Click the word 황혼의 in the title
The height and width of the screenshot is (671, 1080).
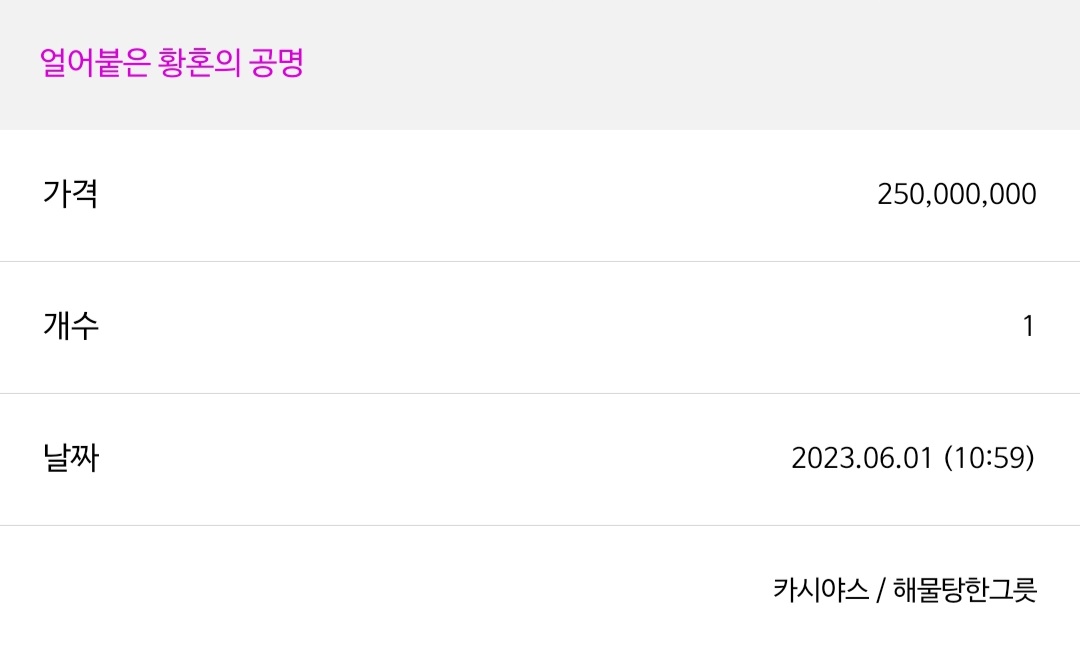[x=199, y=63]
